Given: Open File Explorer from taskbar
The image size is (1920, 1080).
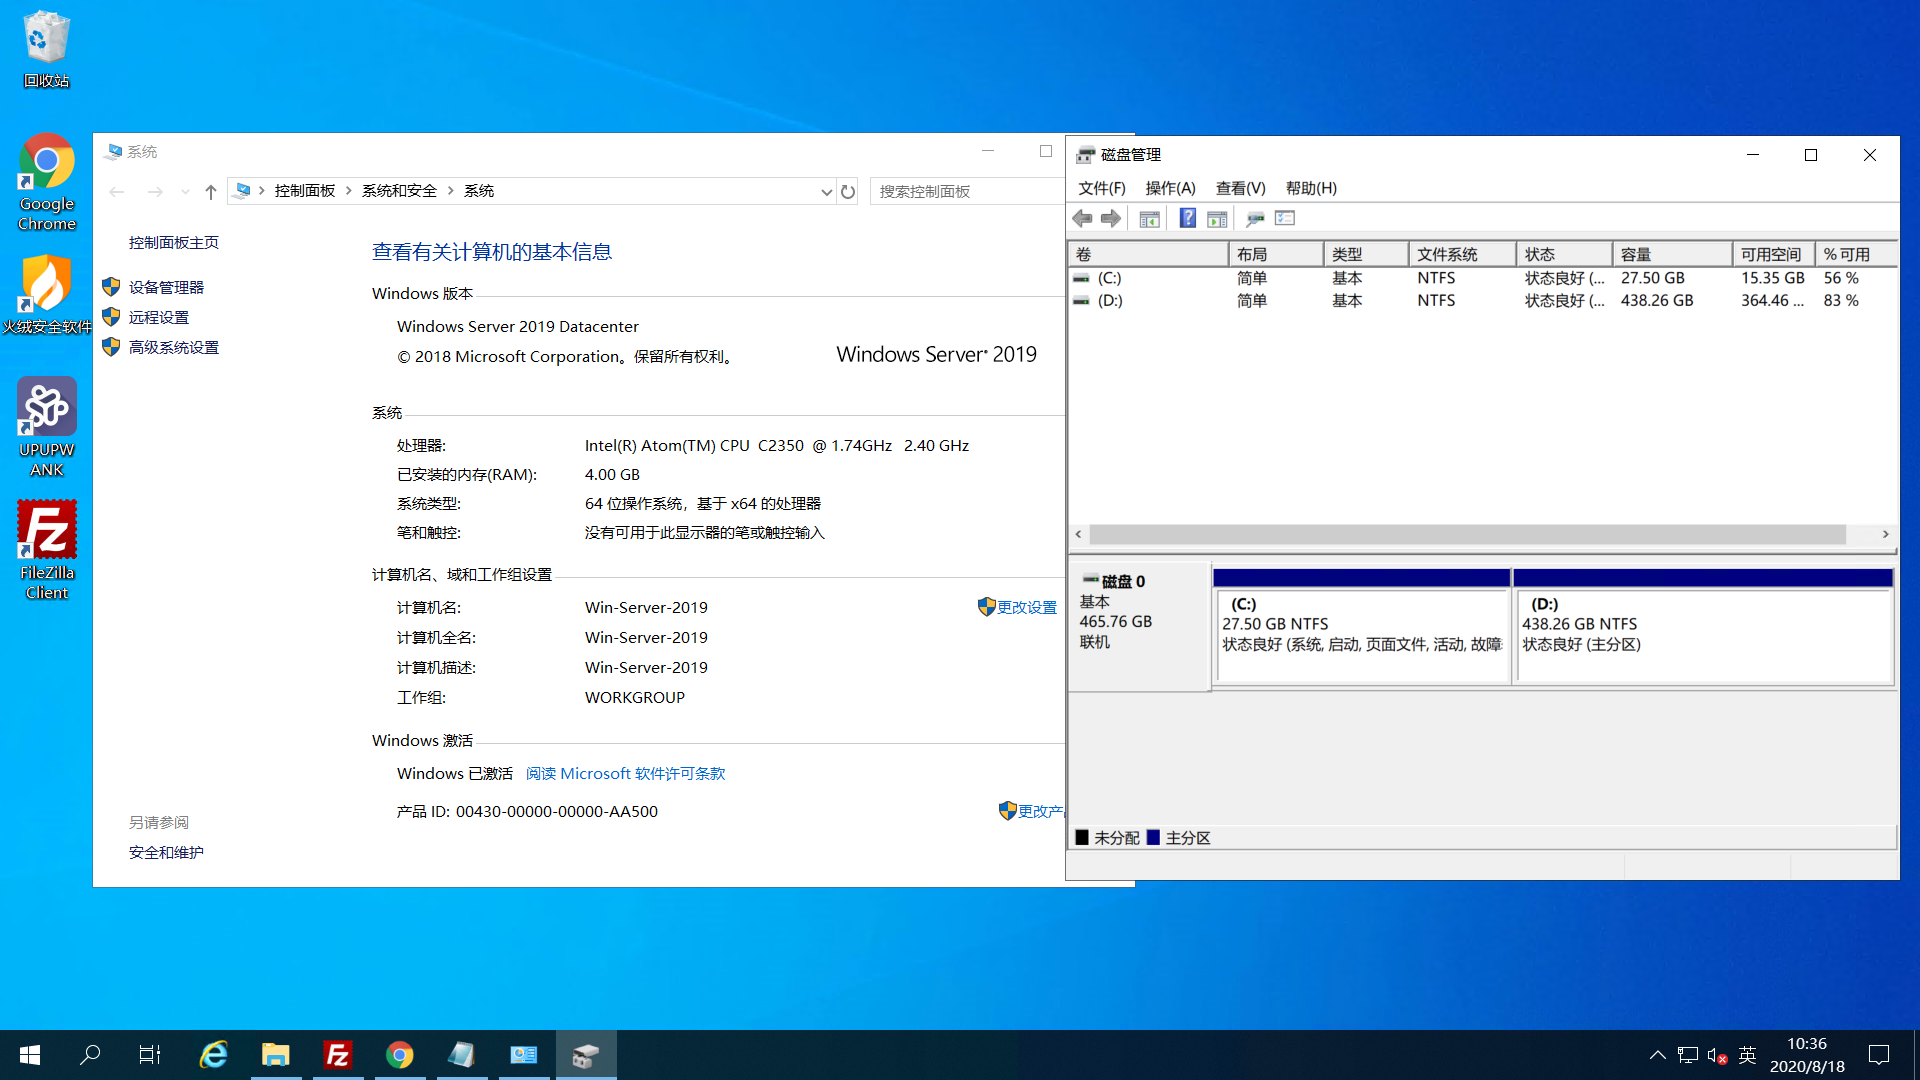Looking at the screenshot, I should tap(275, 1055).
